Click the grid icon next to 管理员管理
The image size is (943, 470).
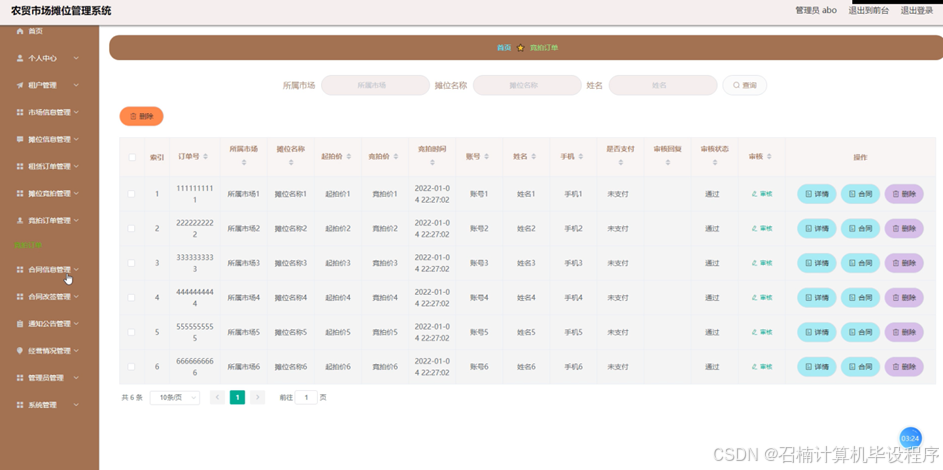tap(20, 378)
